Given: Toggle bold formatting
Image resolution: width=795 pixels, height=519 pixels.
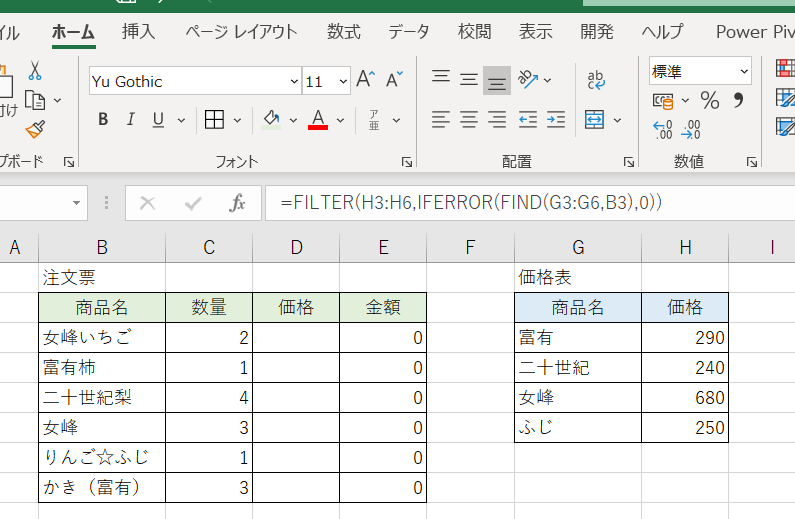Looking at the screenshot, I should 103,120.
